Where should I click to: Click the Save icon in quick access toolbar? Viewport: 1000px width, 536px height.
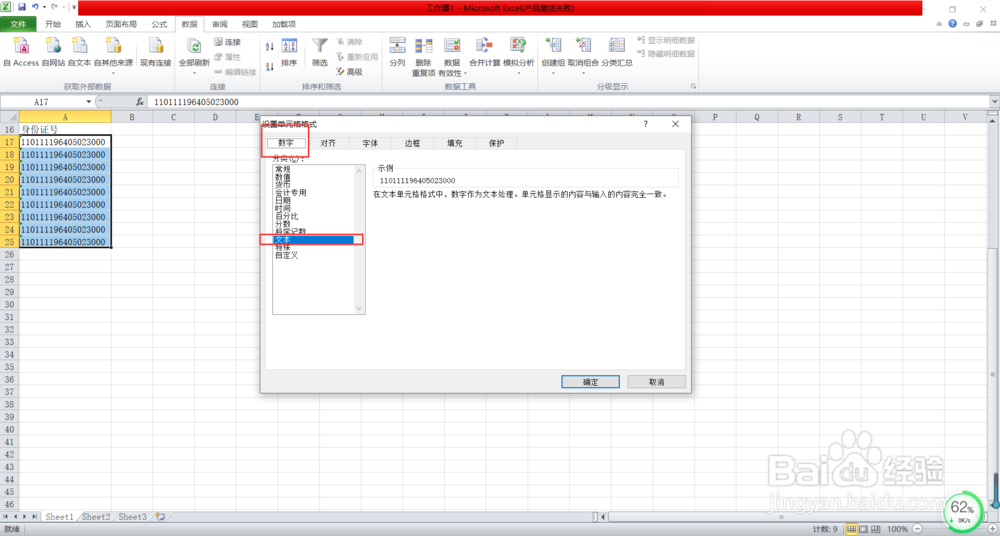coord(22,7)
